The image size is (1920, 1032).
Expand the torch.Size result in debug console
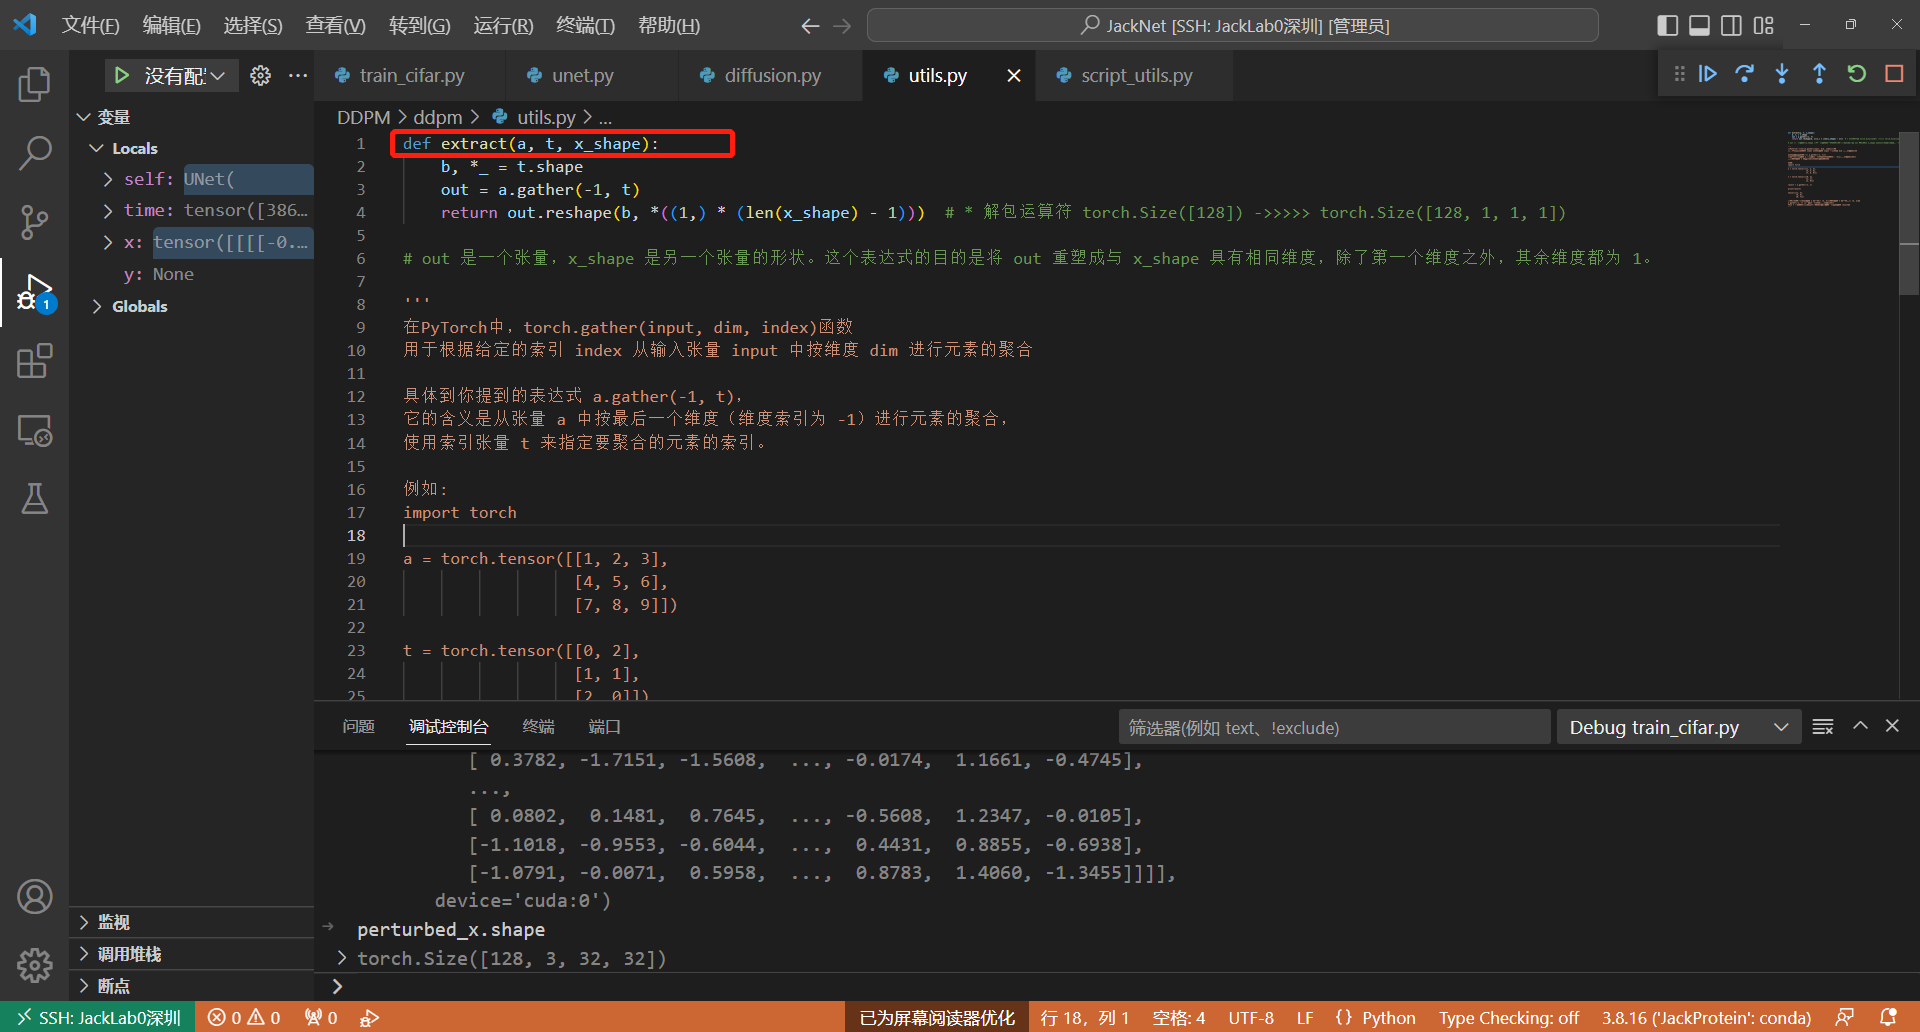pyautogui.click(x=342, y=958)
